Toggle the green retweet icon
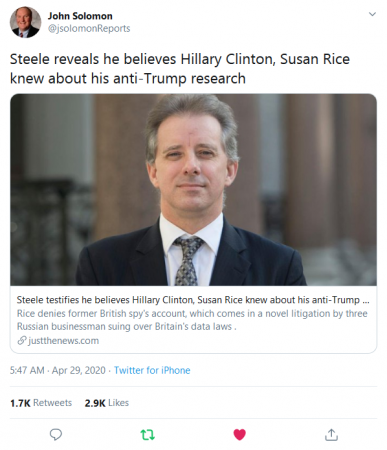This screenshot has width=387, height=450. click(x=147, y=435)
